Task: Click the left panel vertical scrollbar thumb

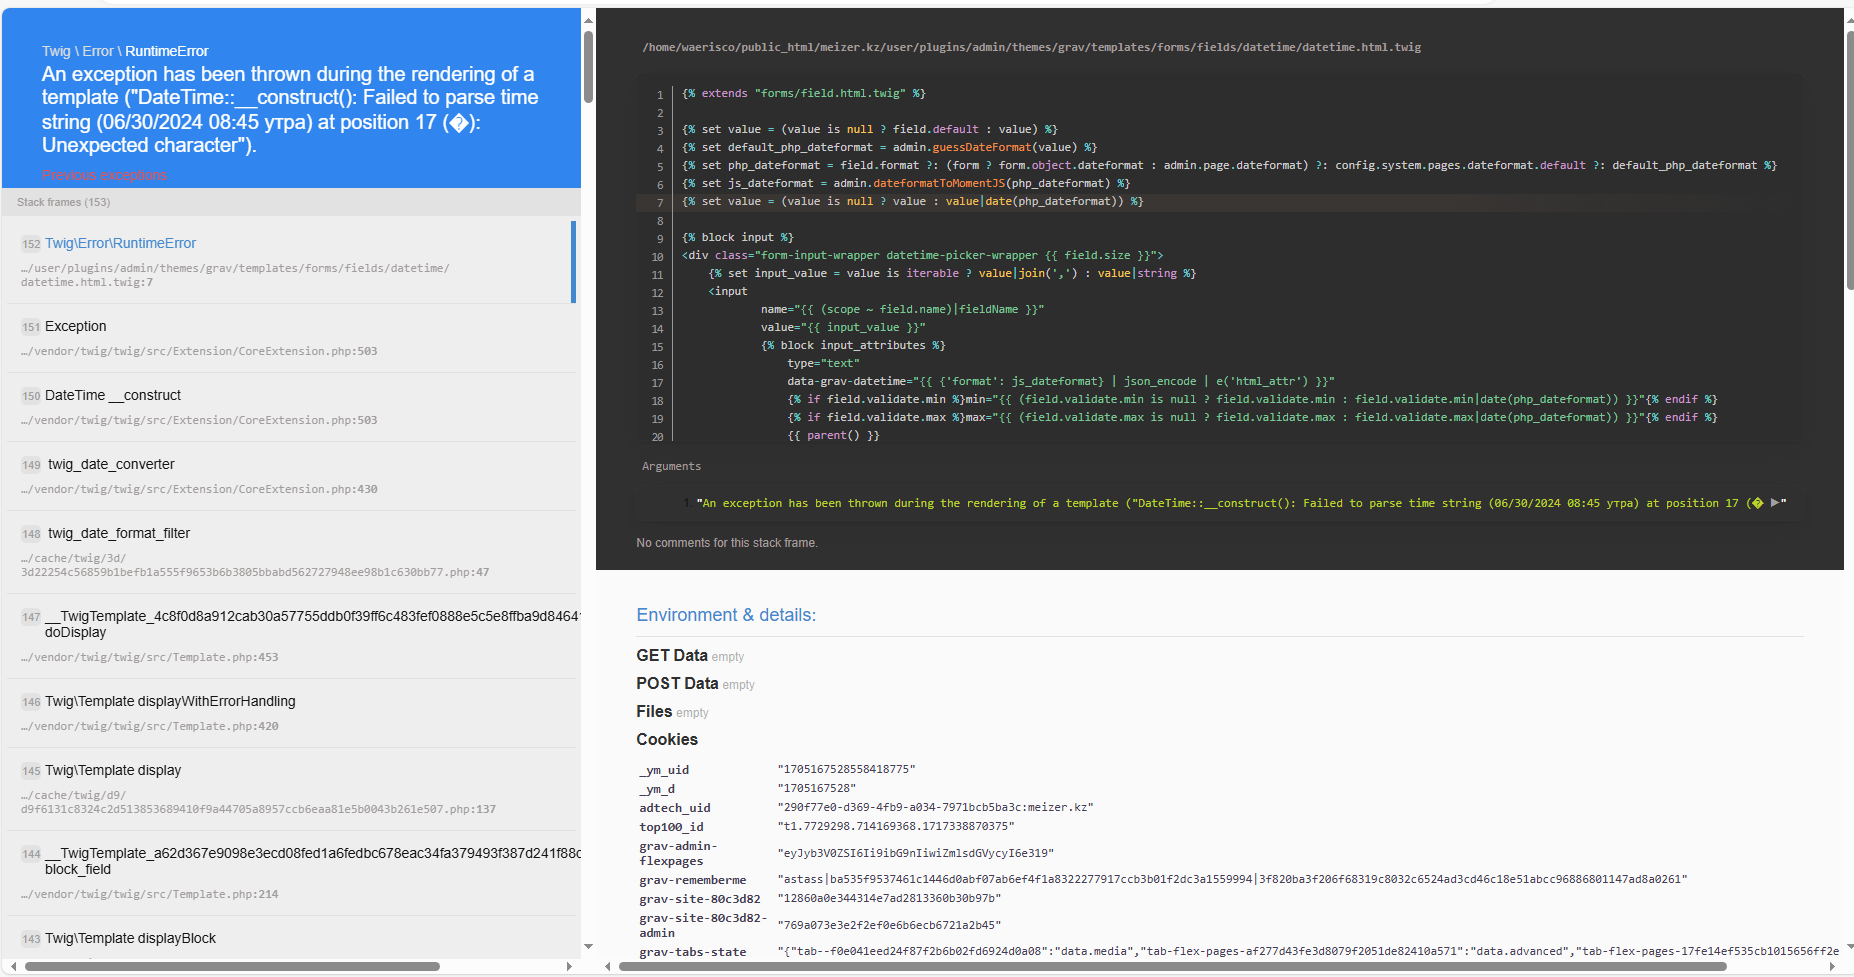Action: click(588, 66)
